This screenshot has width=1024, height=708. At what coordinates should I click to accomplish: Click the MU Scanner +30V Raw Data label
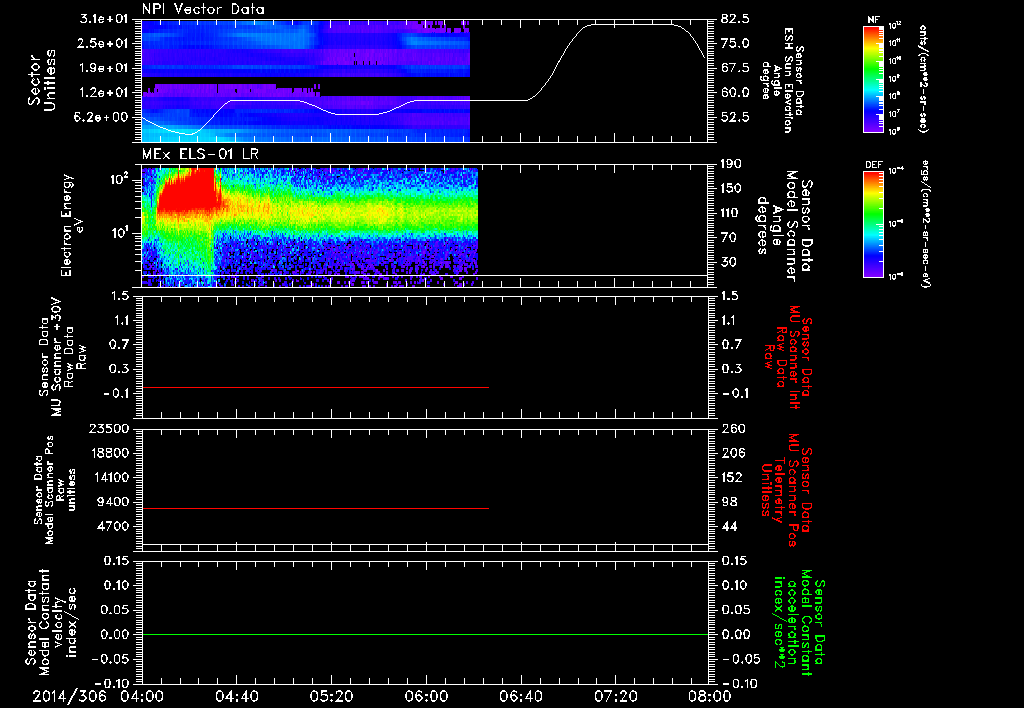(x=61, y=357)
